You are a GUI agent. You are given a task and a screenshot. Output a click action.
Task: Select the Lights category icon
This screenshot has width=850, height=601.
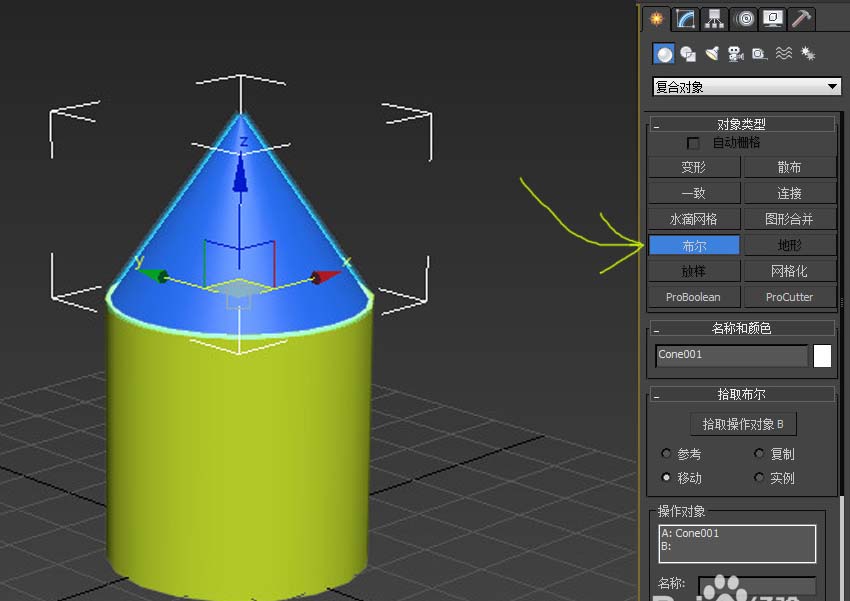pos(712,54)
